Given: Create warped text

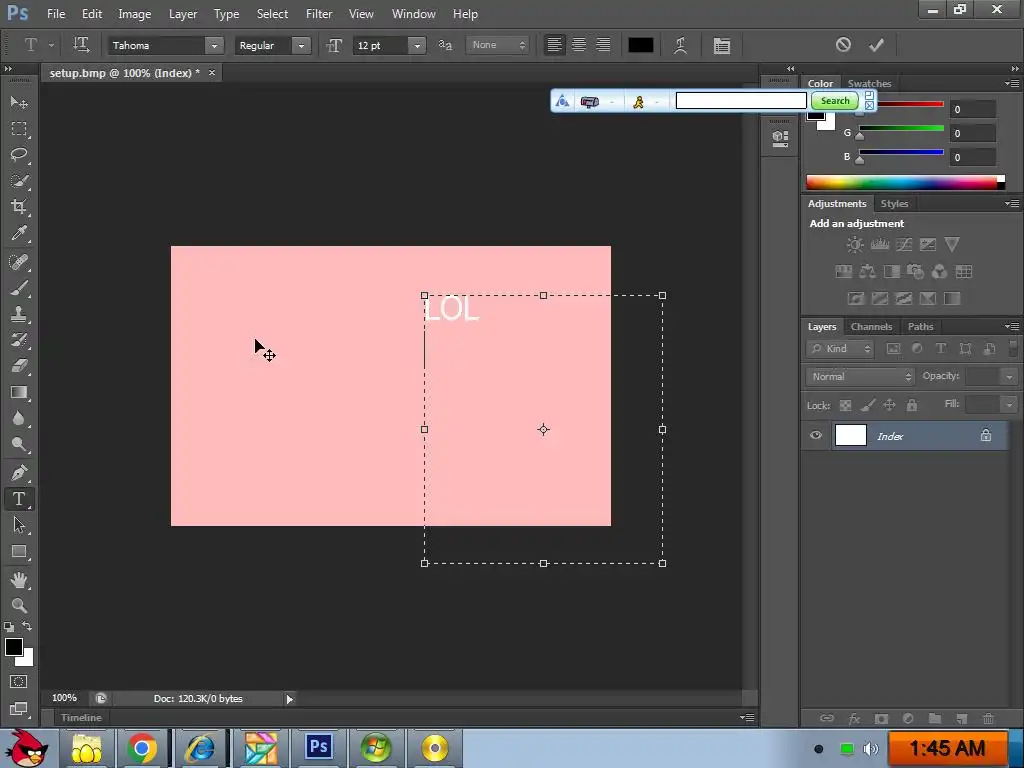Looking at the screenshot, I should (x=680, y=45).
